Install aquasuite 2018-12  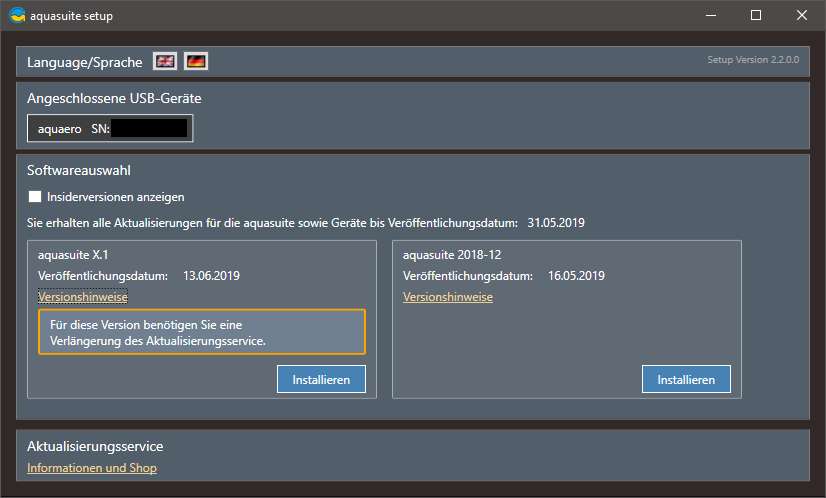(x=686, y=379)
